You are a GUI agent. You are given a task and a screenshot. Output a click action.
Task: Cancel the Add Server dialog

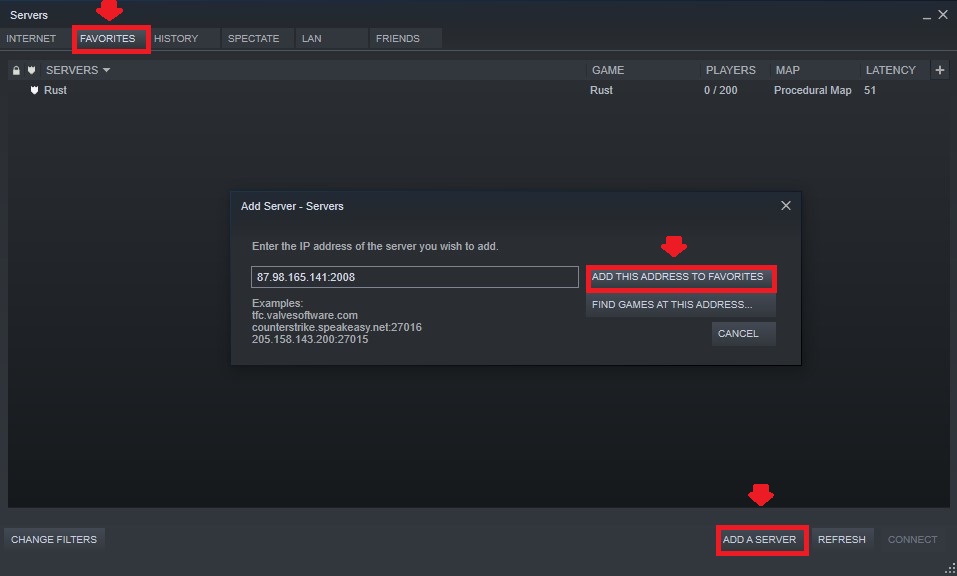point(743,333)
